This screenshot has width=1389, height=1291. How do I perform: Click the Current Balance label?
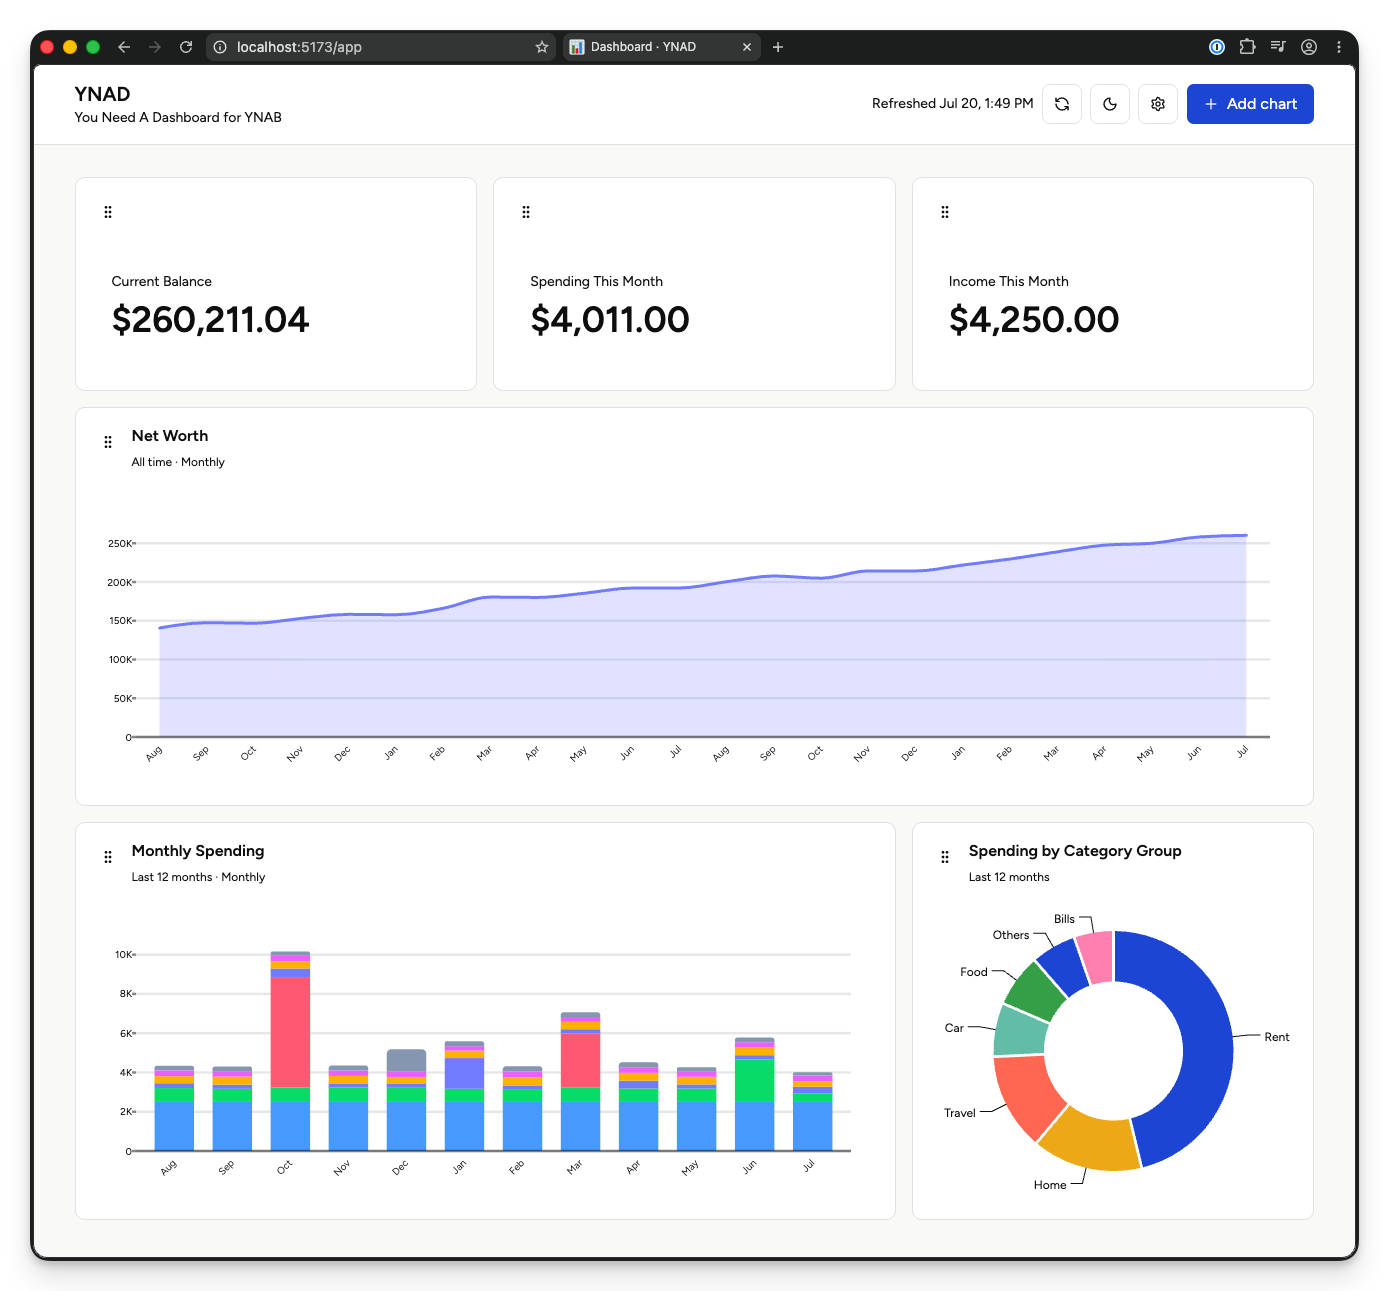click(161, 282)
